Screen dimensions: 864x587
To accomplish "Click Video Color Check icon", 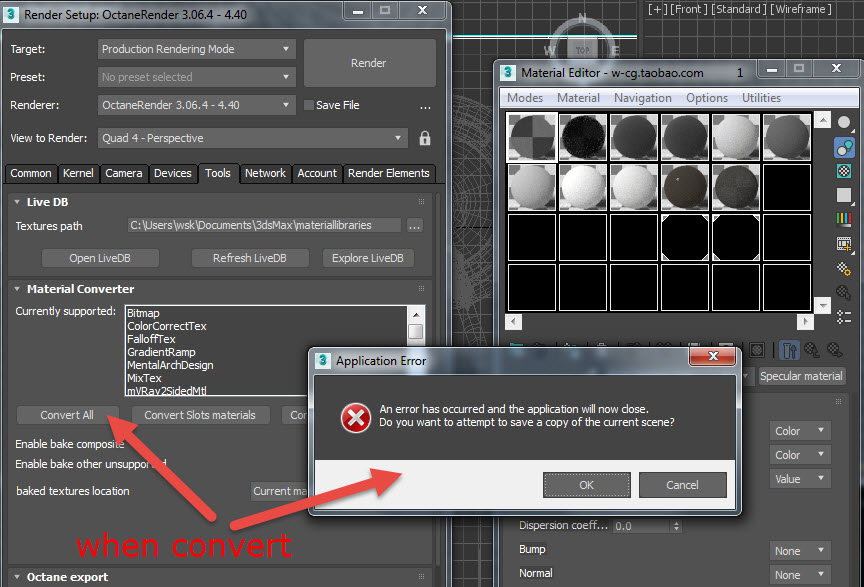I will coord(844,219).
